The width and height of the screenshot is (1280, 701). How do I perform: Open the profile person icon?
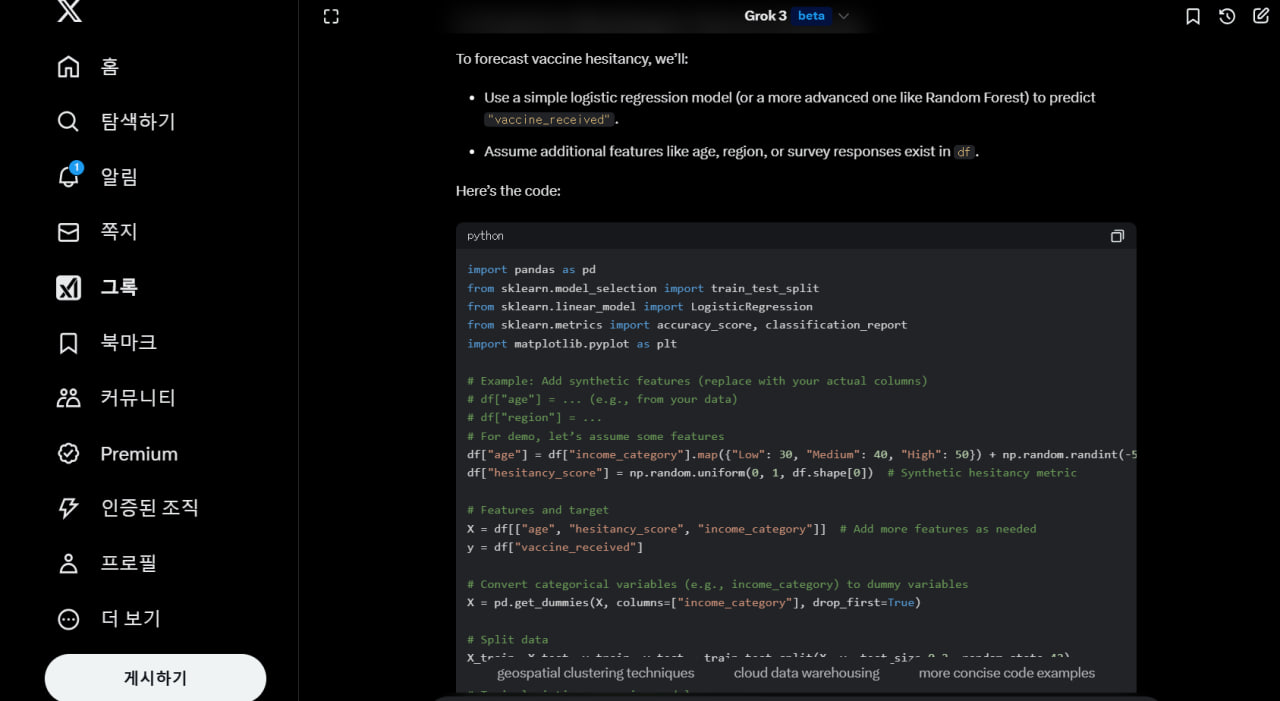point(68,563)
